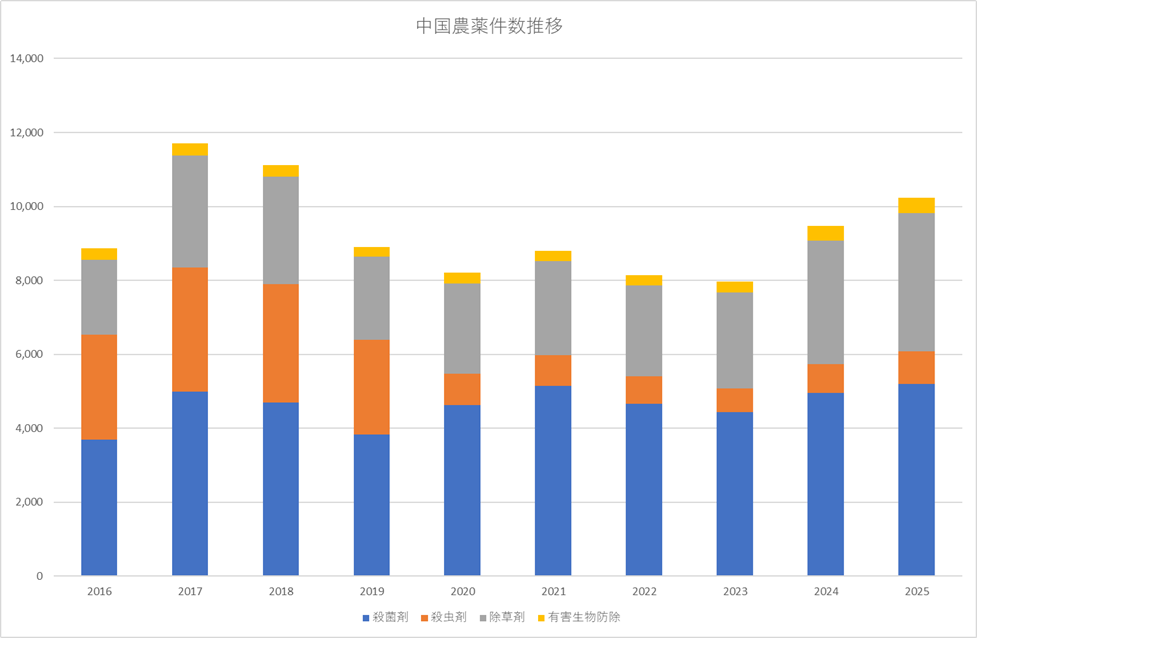Click the 14,000 value on vertical axis
The image size is (1152, 648).
point(26,59)
